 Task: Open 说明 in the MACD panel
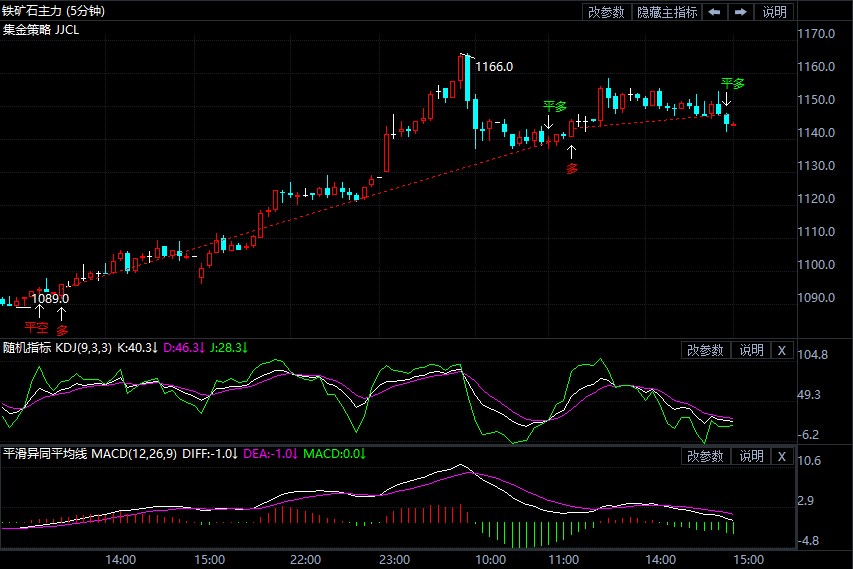[x=751, y=456]
